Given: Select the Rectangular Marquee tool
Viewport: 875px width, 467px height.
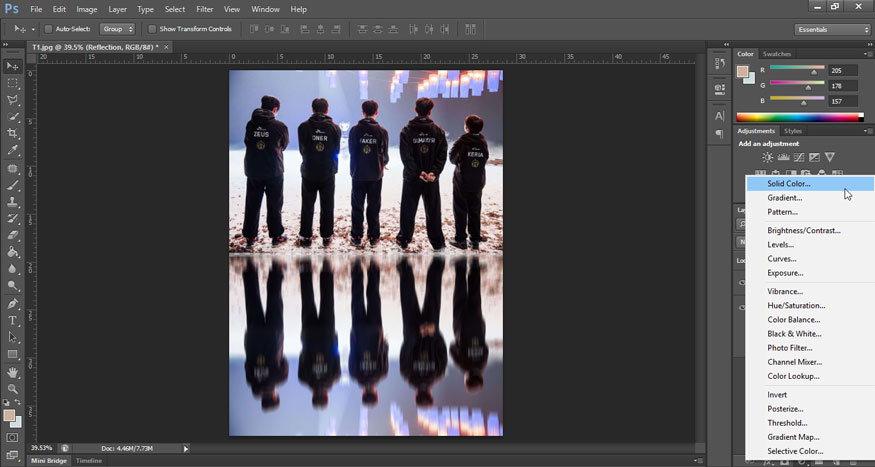Looking at the screenshot, I should point(13,83).
